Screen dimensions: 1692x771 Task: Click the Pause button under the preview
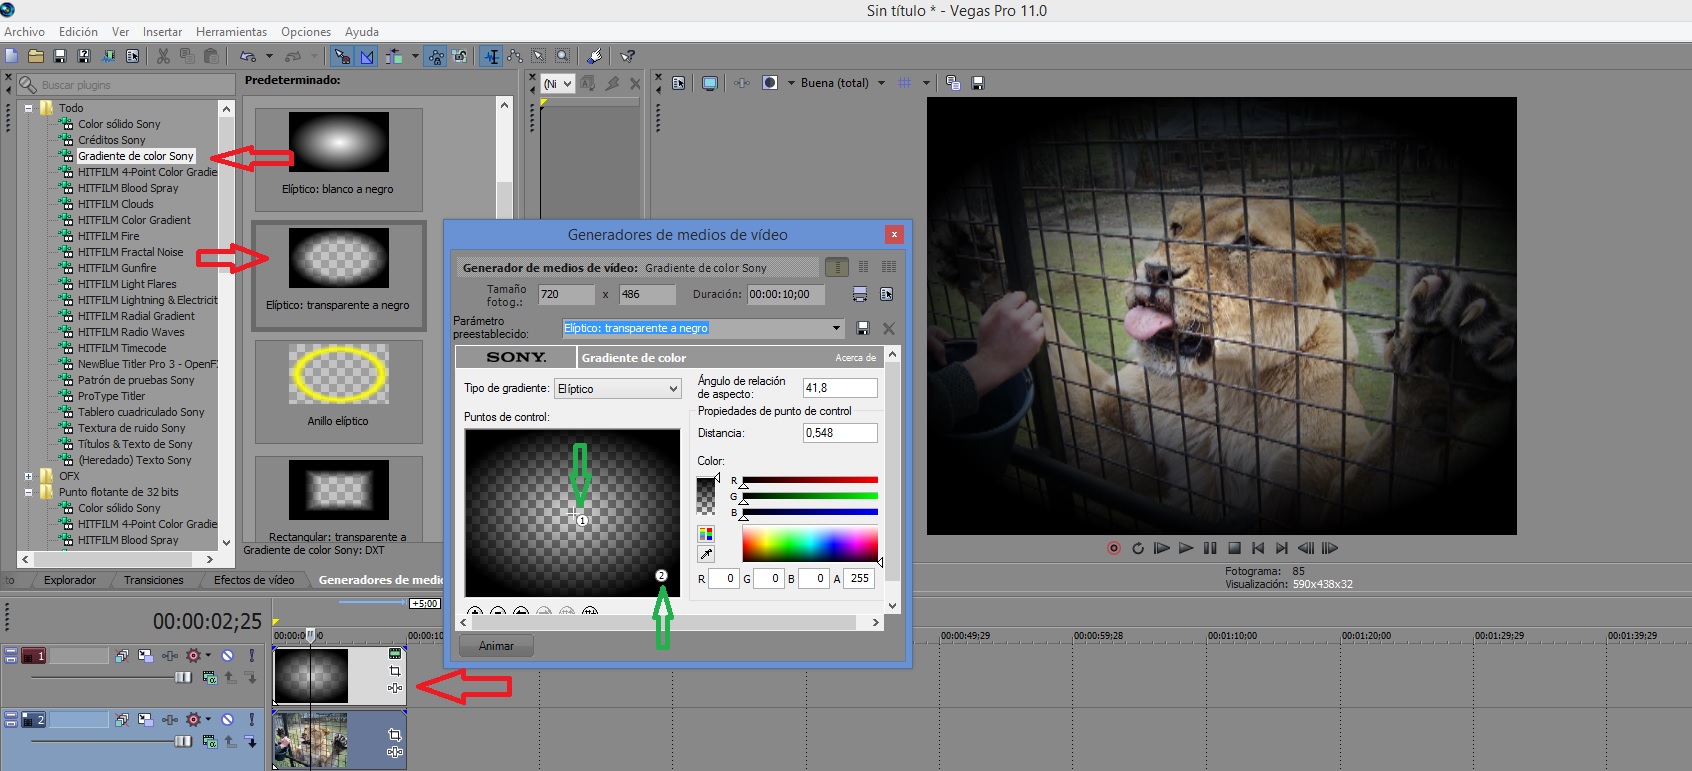point(1210,548)
